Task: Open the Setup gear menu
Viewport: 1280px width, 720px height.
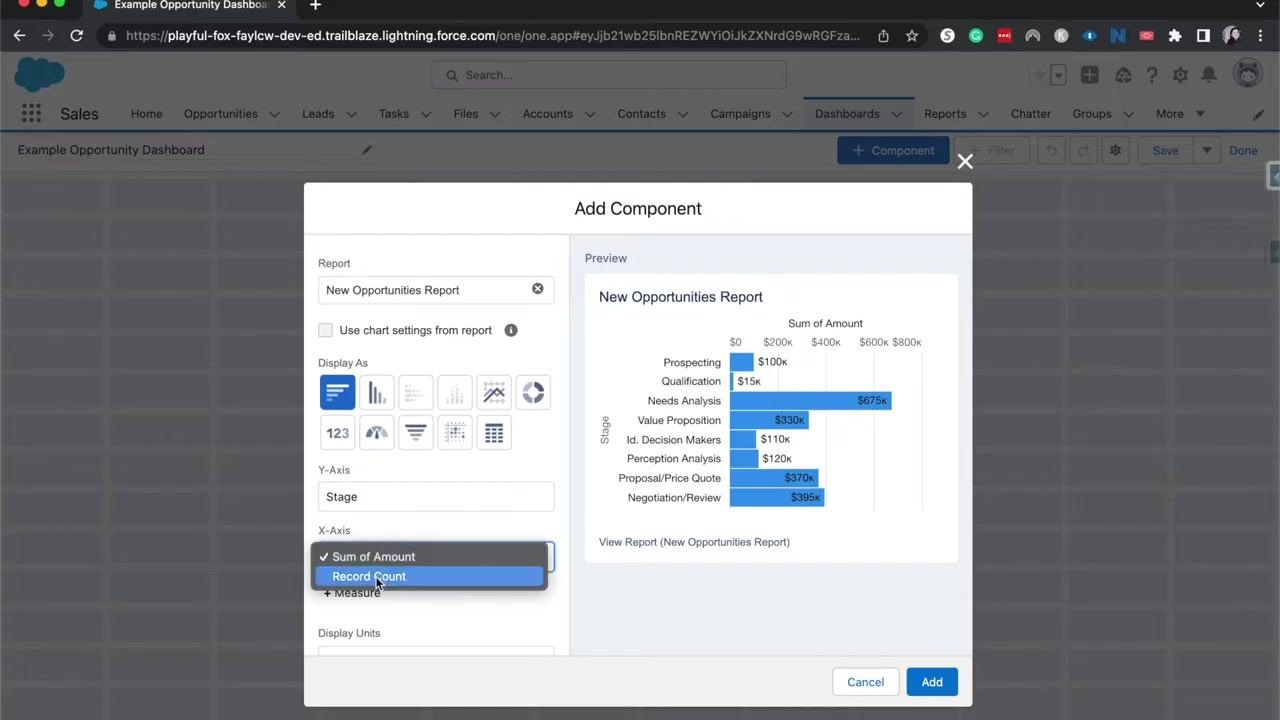Action: click(1180, 75)
